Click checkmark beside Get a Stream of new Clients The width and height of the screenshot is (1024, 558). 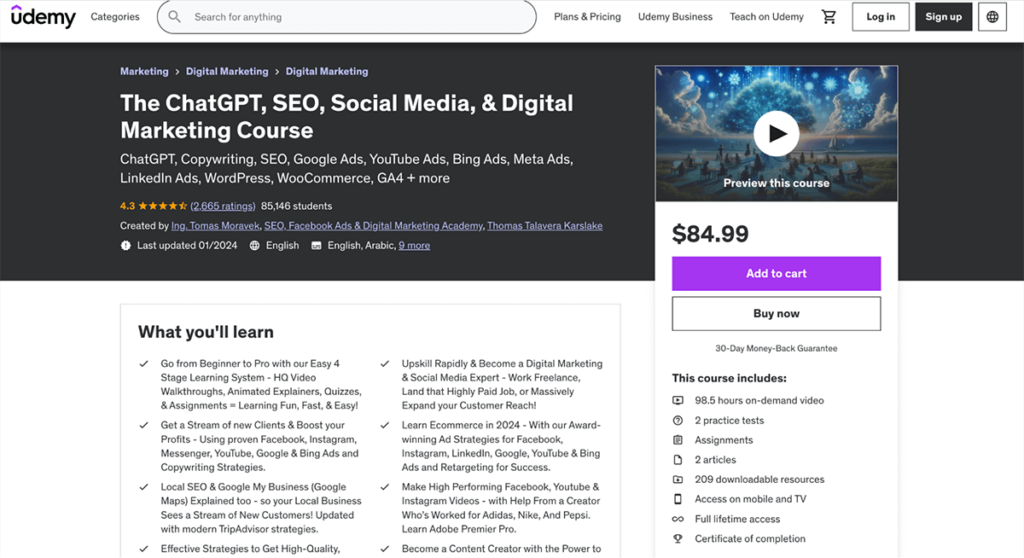click(x=144, y=425)
